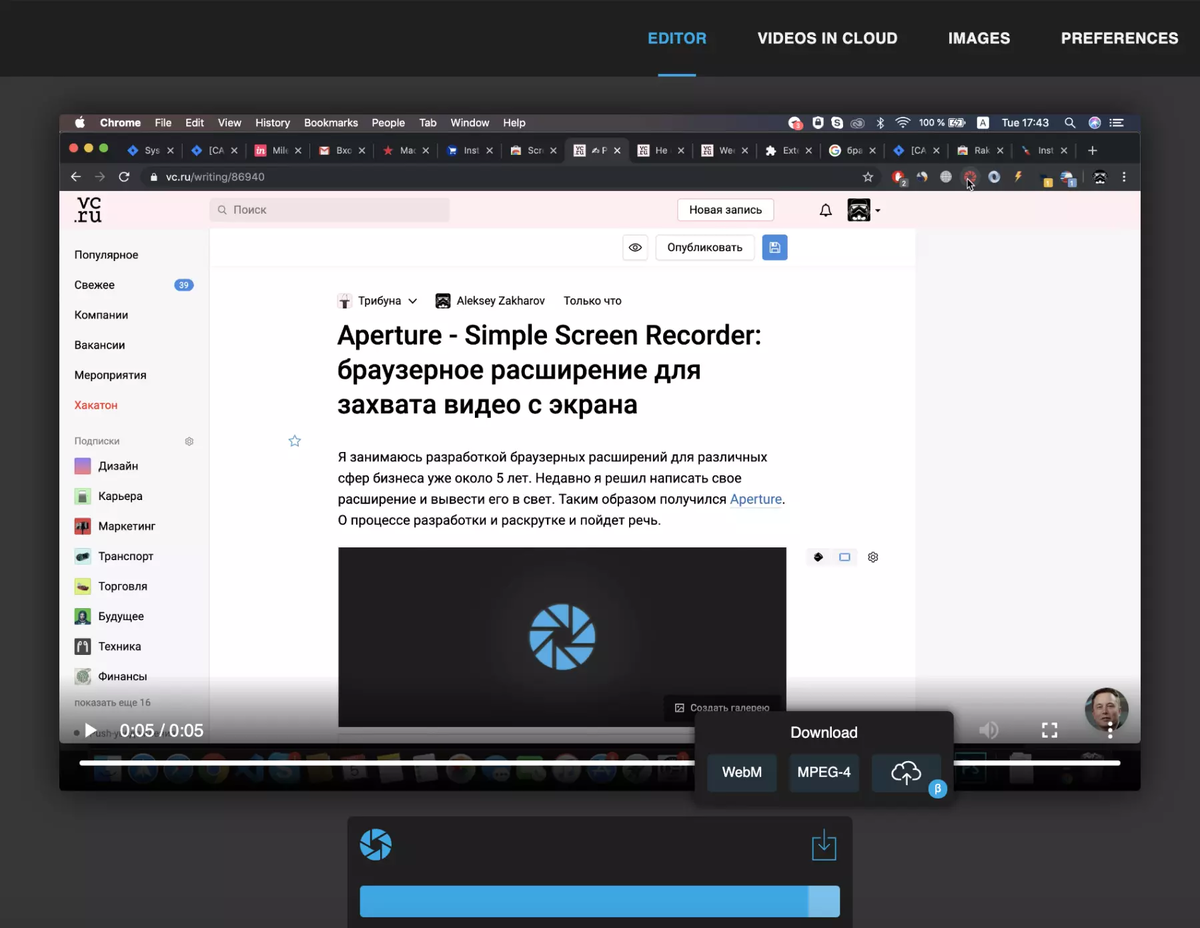Open a new browser tab with the plus icon

click(1092, 150)
